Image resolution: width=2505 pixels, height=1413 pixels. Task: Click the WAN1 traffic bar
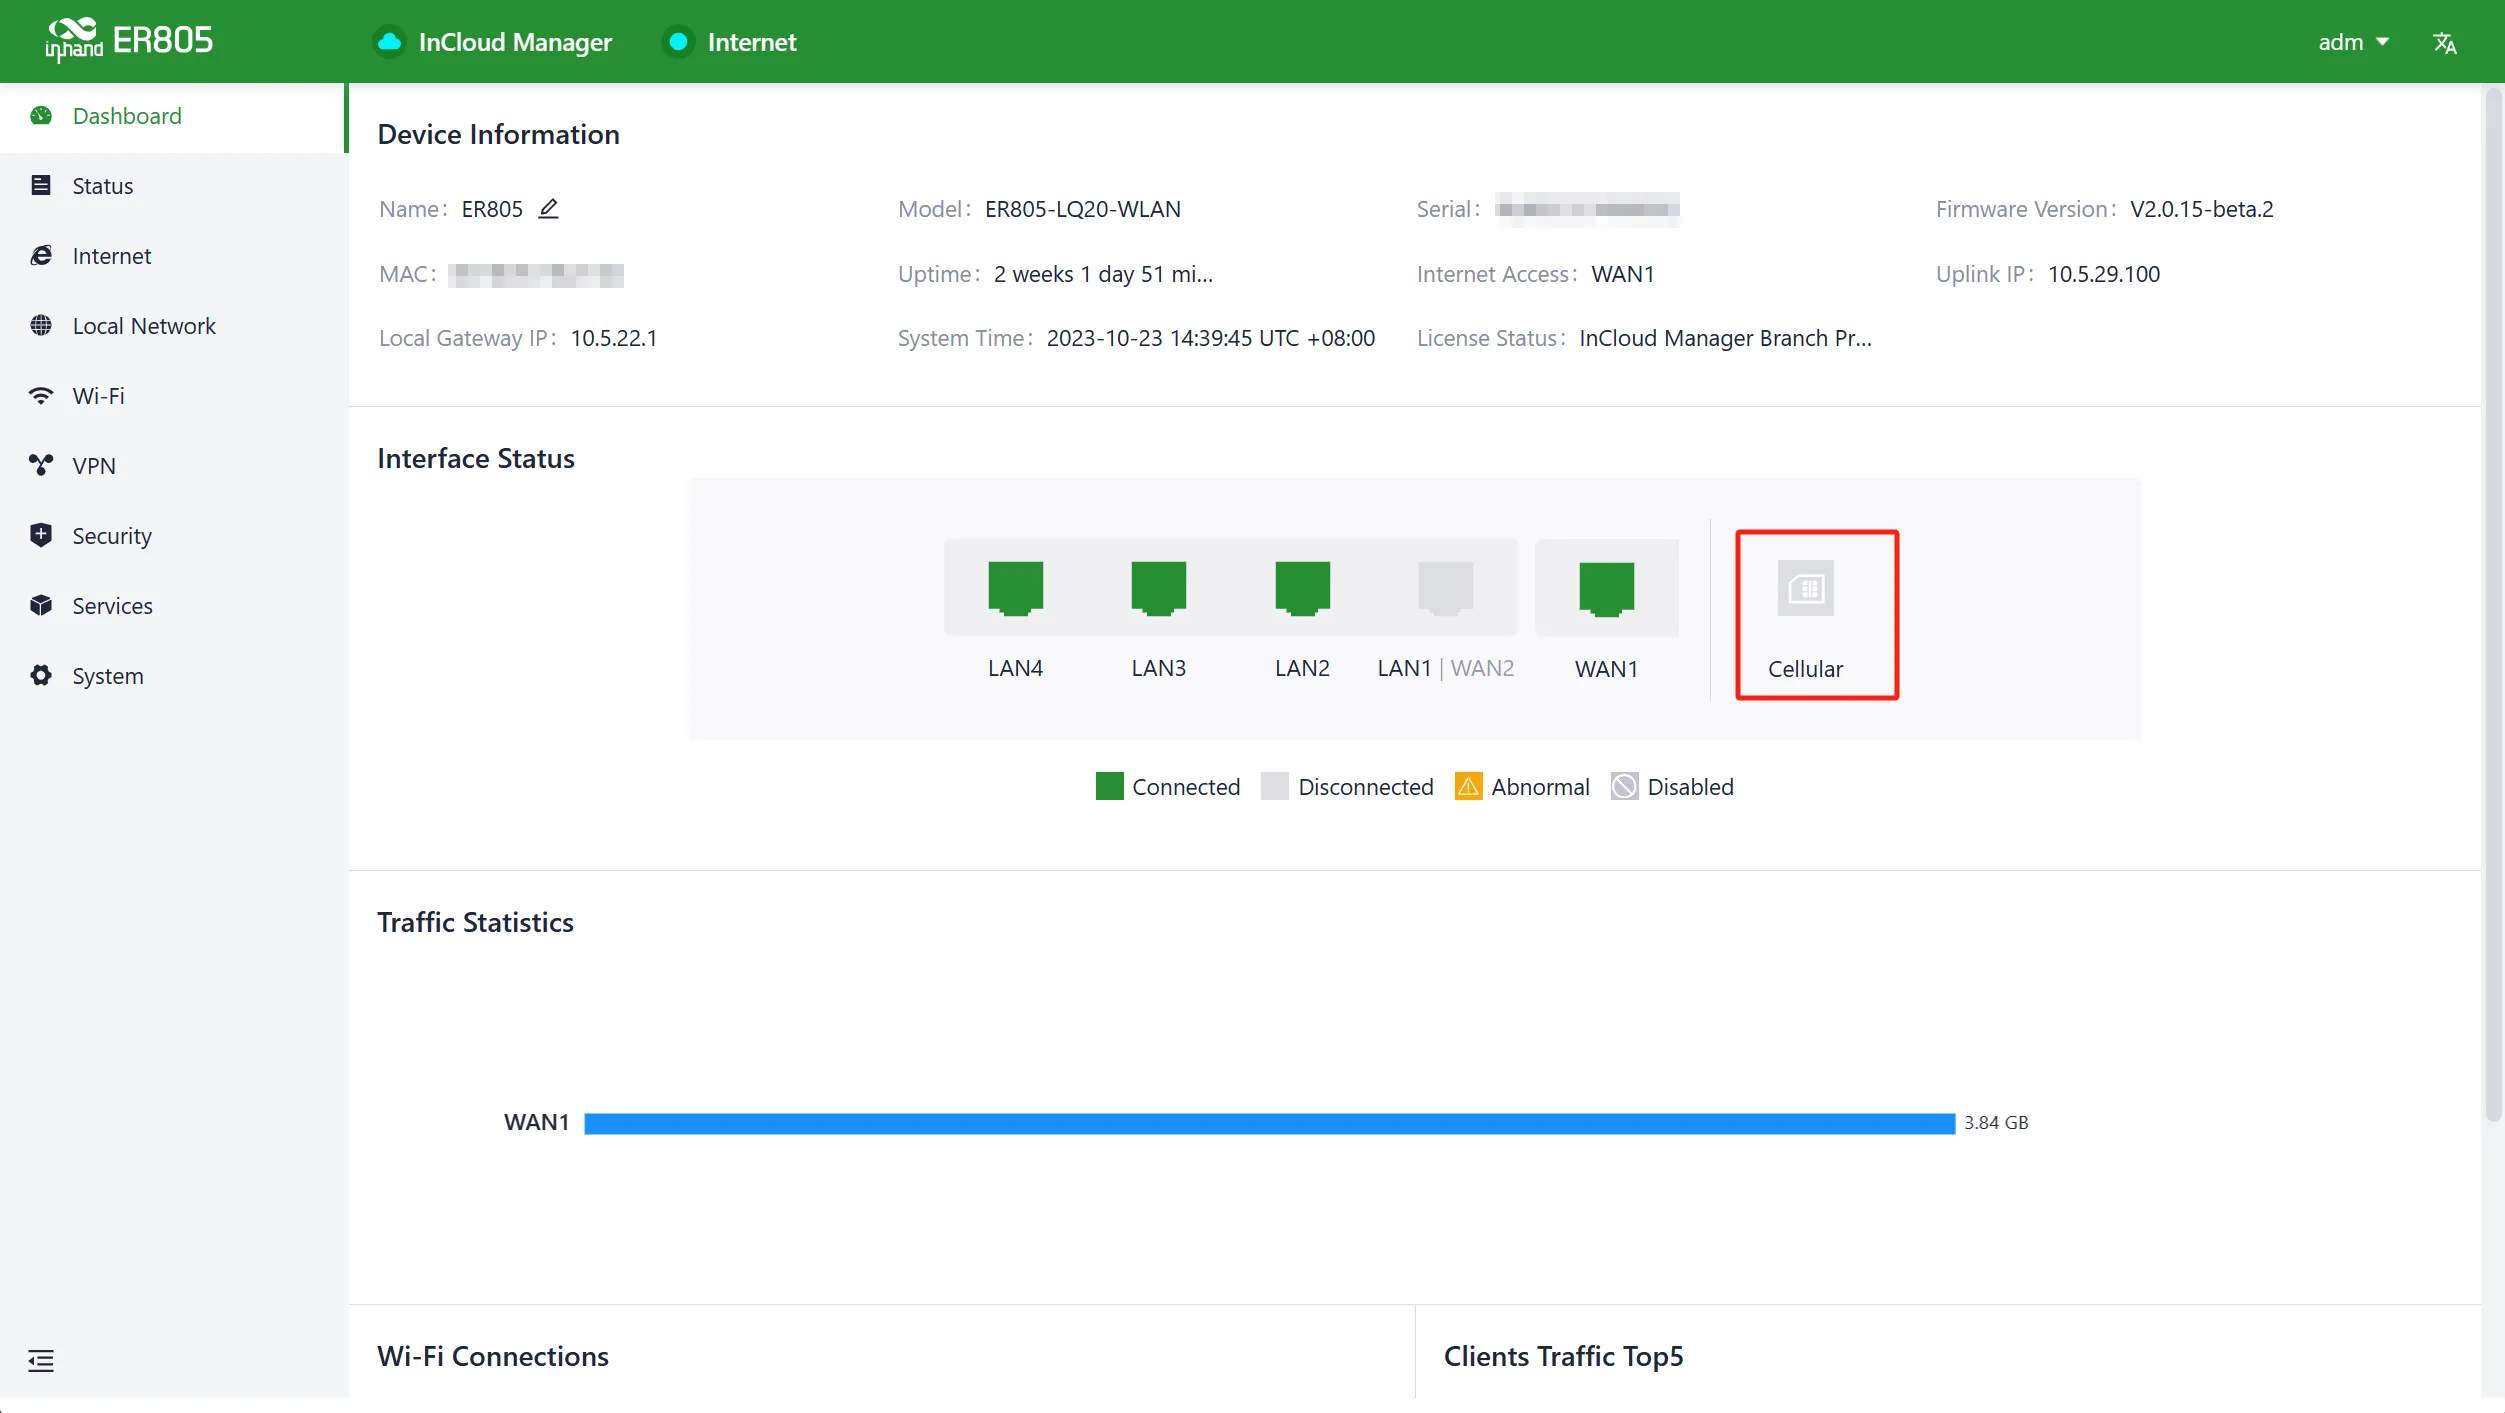(x=1270, y=1123)
